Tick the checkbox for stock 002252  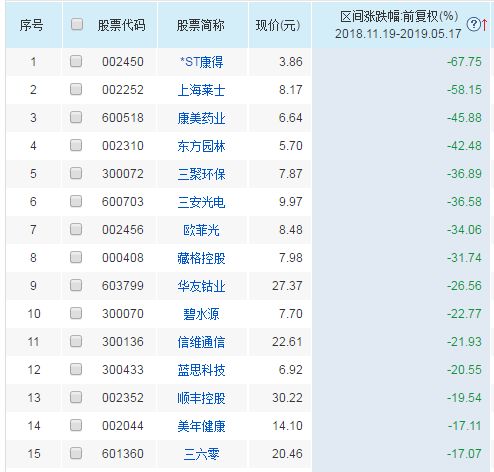(x=76, y=89)
